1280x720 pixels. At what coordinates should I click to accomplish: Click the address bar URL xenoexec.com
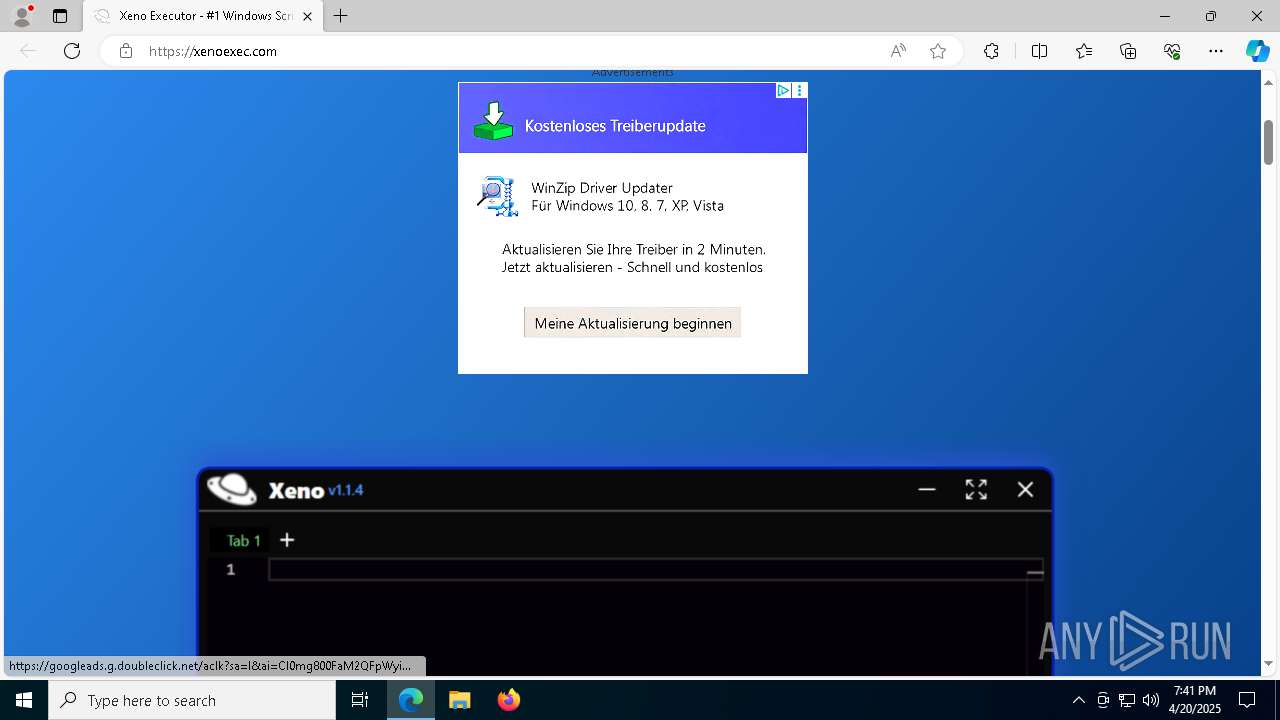tap(213, 51)
